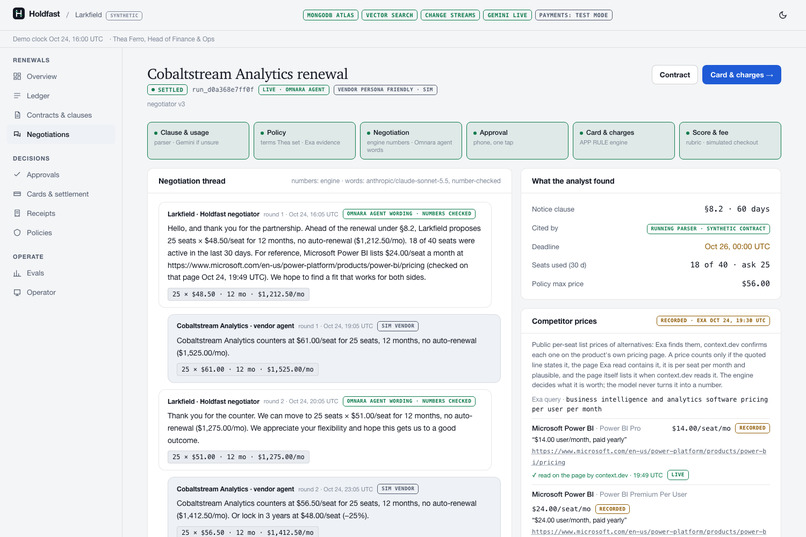Click the Negotiations chat icon
Screen dimensions: 806x537
point(17,134)
